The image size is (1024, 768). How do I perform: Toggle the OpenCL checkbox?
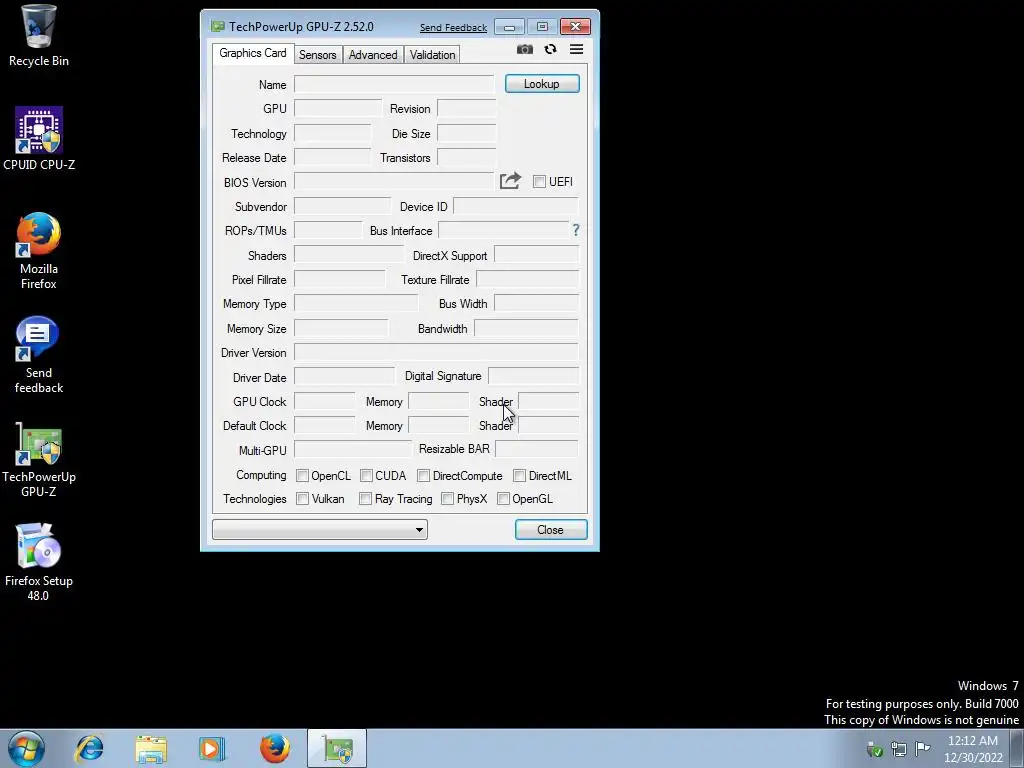(302, 475)
